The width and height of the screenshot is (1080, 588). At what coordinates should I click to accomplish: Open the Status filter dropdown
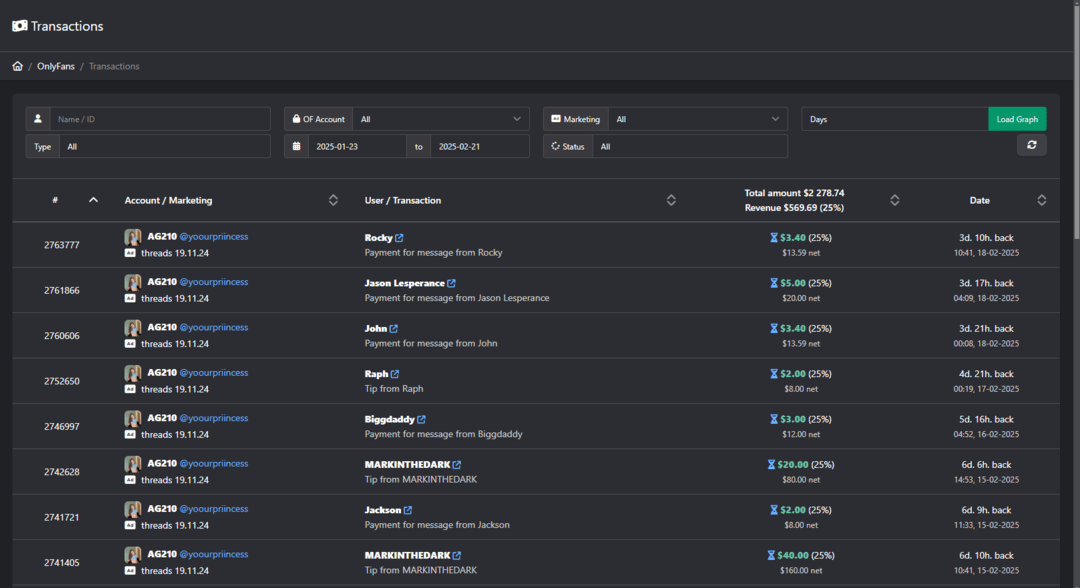(690, 146)
